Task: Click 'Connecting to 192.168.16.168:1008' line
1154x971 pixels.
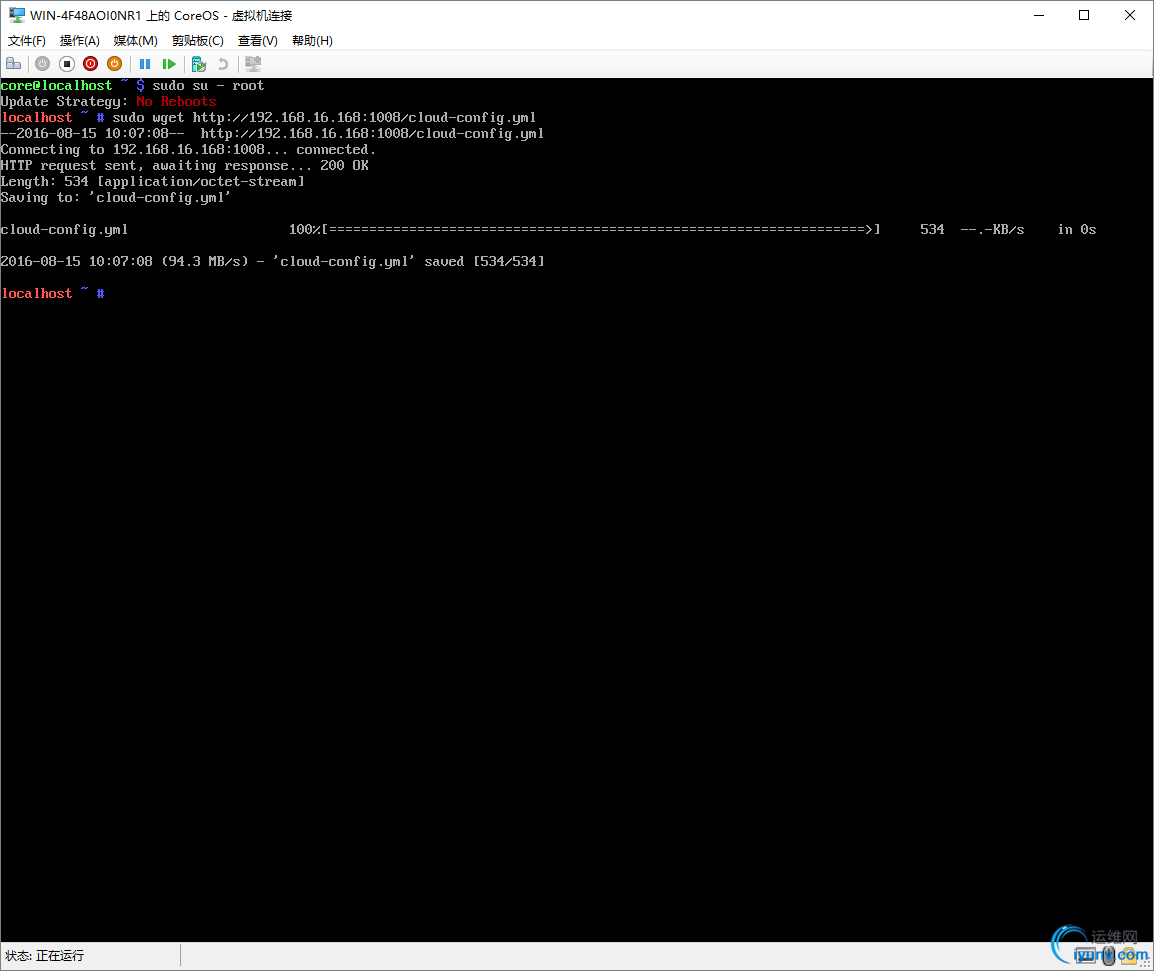Action: click(188, 149)
